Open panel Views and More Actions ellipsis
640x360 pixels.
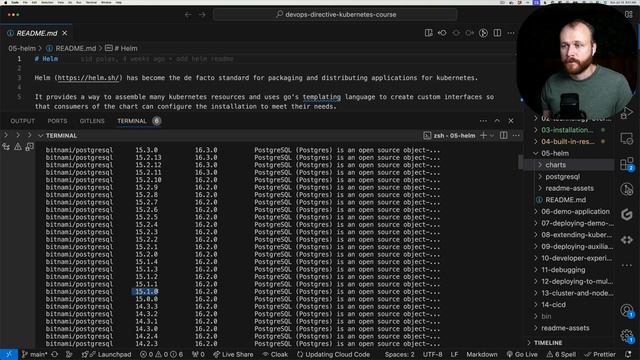coord(483,121)
